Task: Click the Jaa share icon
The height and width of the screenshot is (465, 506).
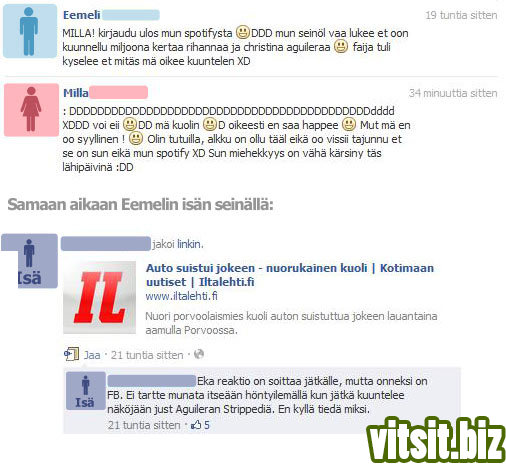Action: click(x=71, y=354)
